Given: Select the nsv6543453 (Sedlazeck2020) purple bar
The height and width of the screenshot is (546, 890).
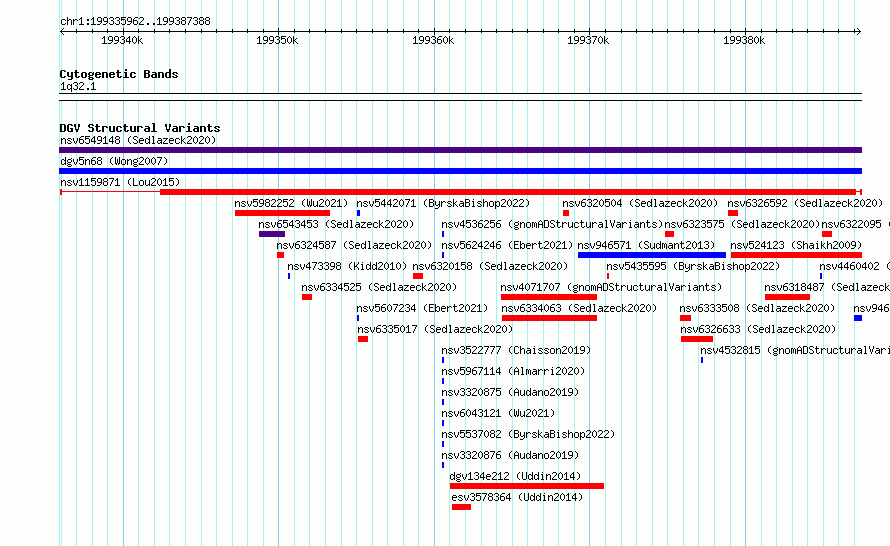Looking at the screenshot, I should pyautogui.click(x=272, y=234).
